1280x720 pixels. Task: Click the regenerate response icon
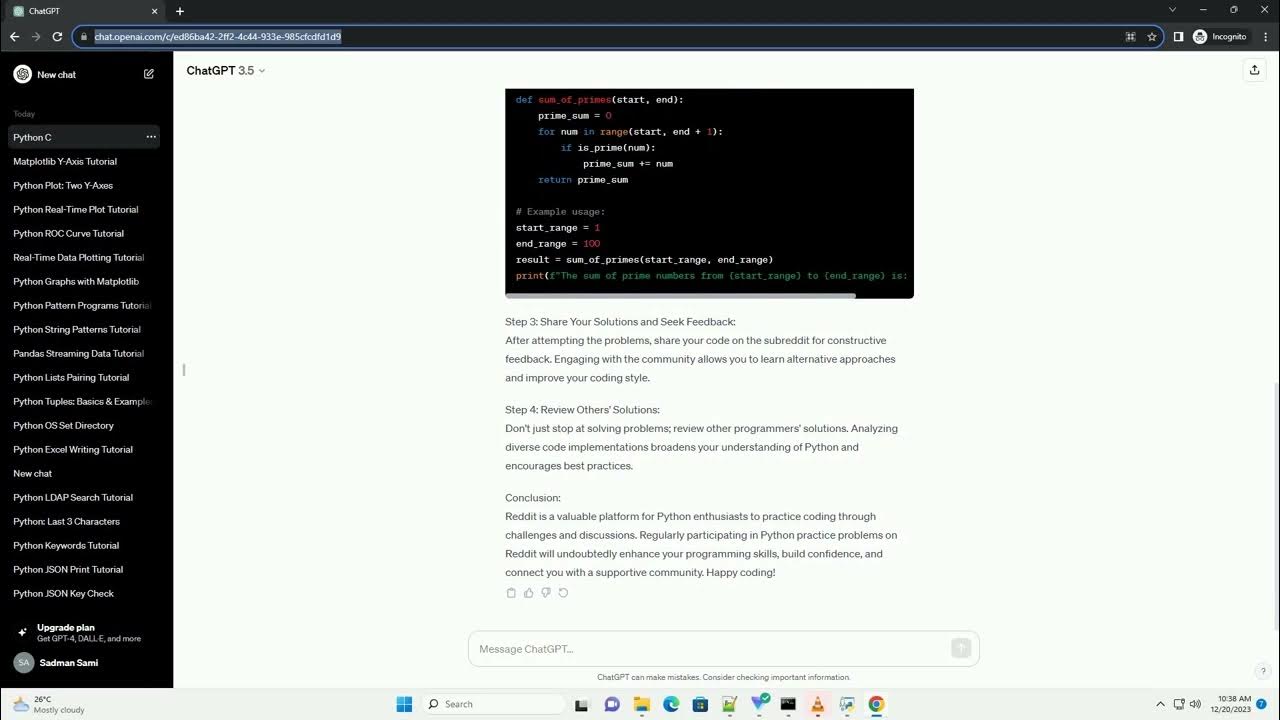[x=563, y=593]
